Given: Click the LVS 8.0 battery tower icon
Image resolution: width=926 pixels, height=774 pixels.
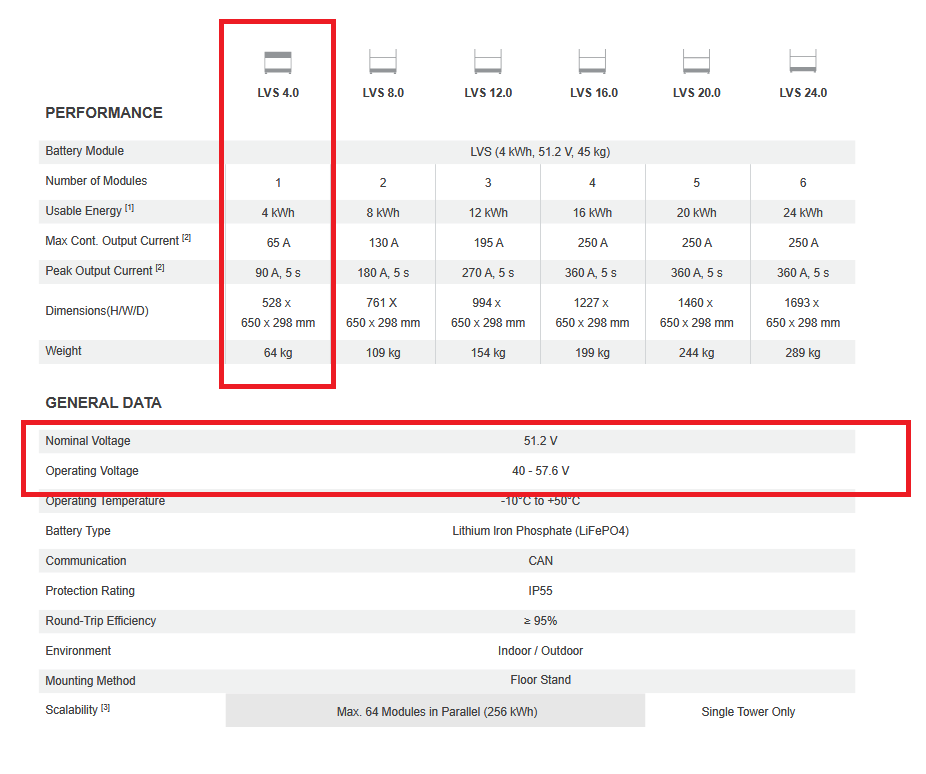Looking at the screenshot, I should [x=383, y=61].
